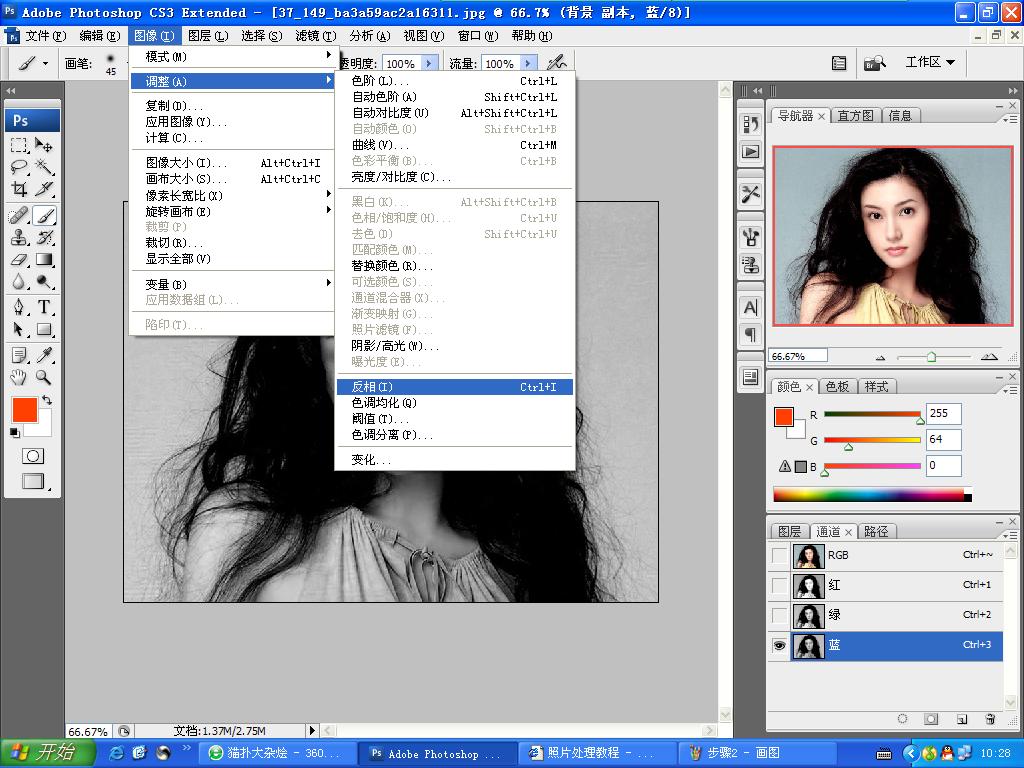Delete current channel trash icon
The width and height of the screenshot is (1024, 768).
pyautogui.click(x=990, y=719)
